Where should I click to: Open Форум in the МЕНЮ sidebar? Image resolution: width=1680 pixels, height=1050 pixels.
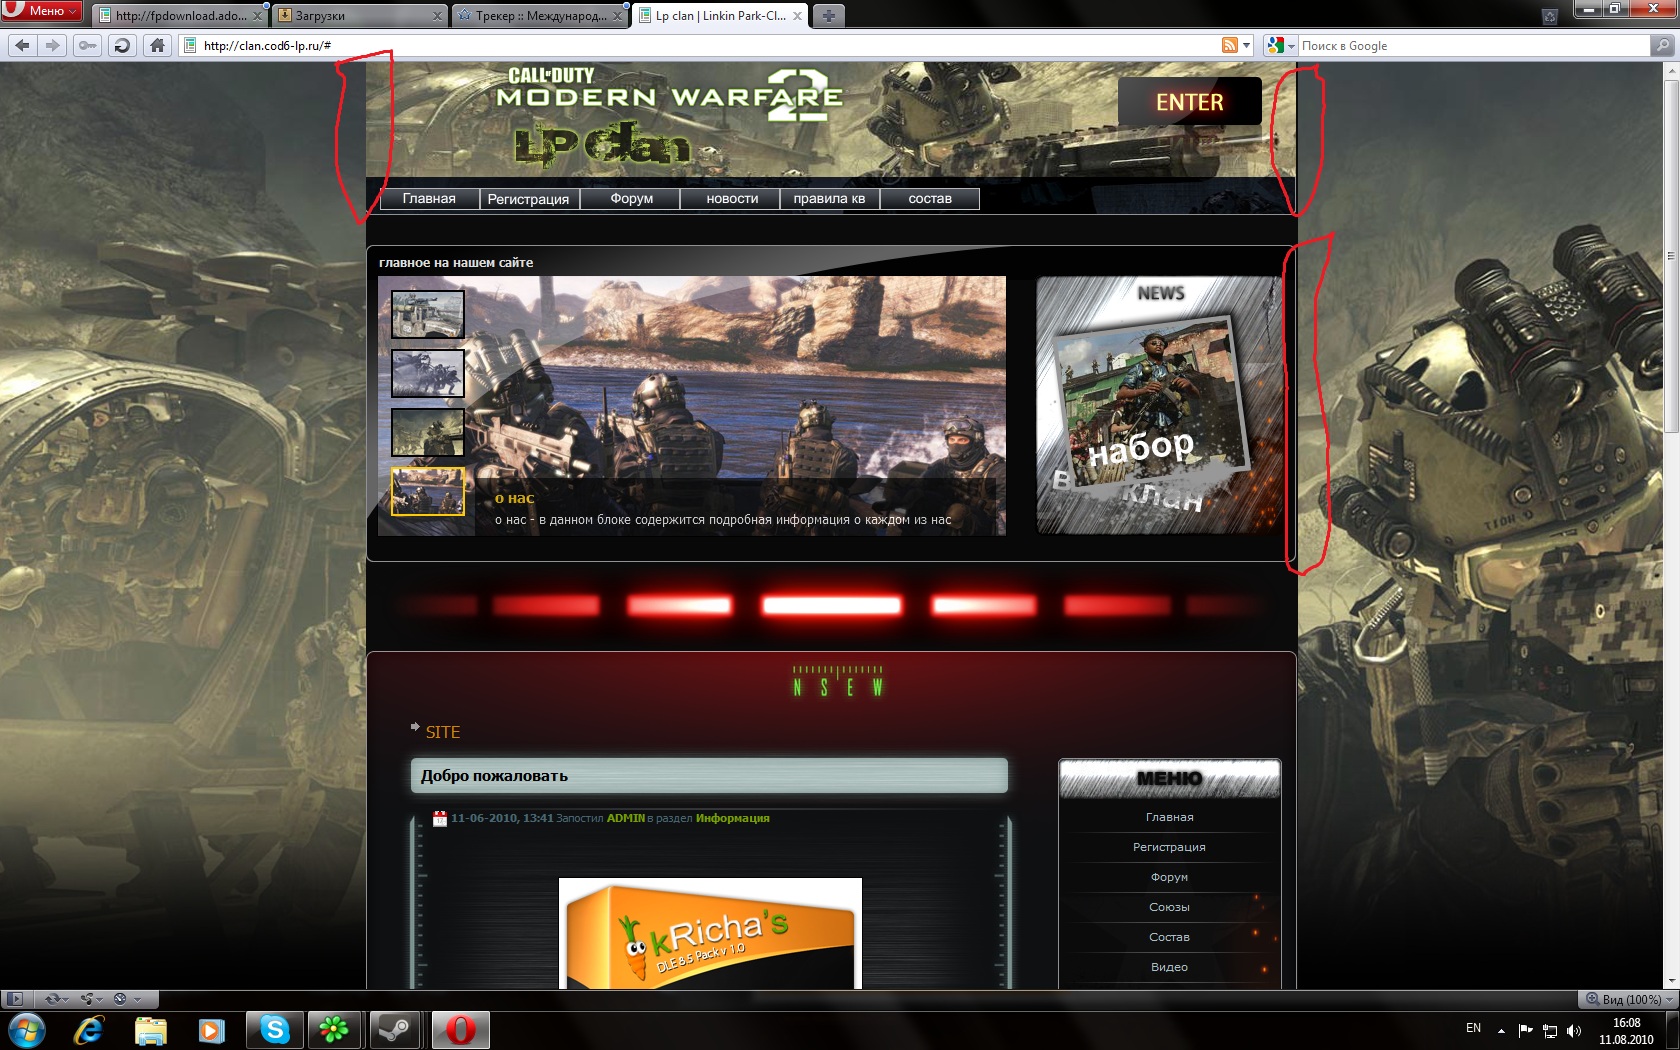coord(1169,877)
